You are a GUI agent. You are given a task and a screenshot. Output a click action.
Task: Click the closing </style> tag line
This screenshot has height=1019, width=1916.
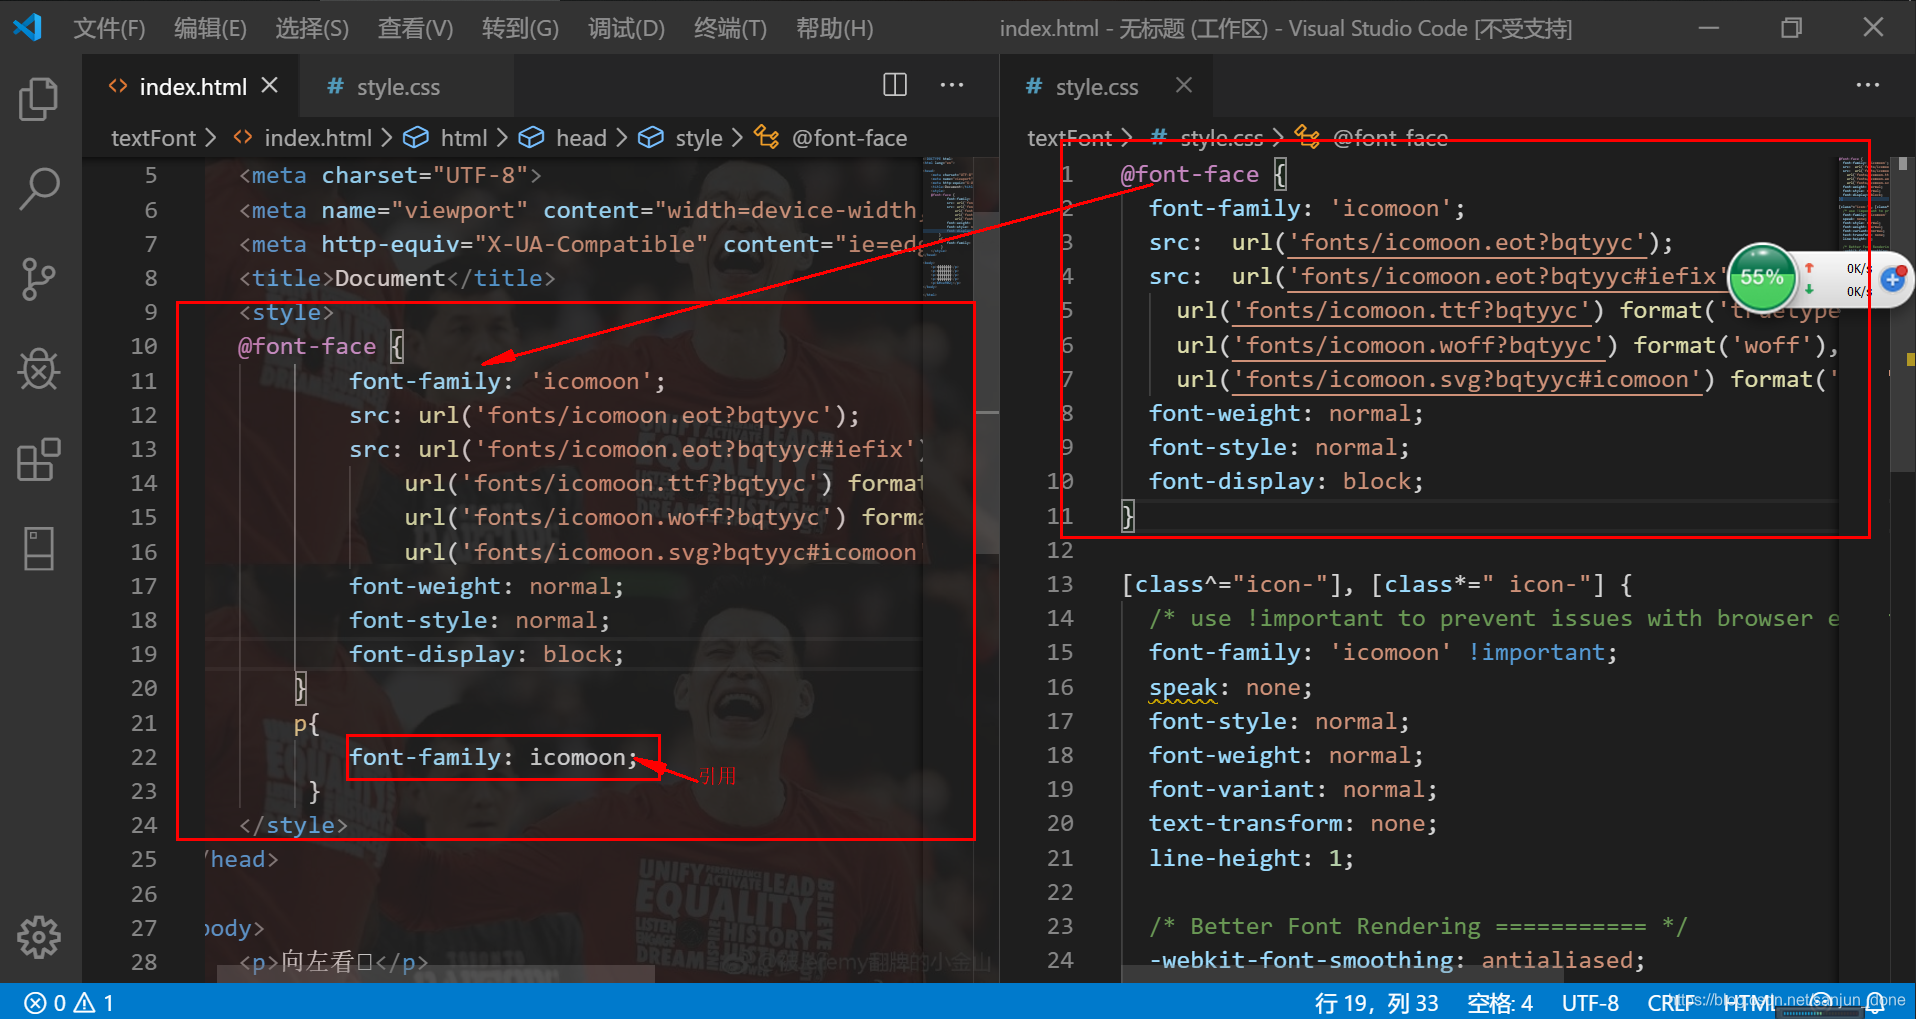pyautogui.click(x=293, y=826)
